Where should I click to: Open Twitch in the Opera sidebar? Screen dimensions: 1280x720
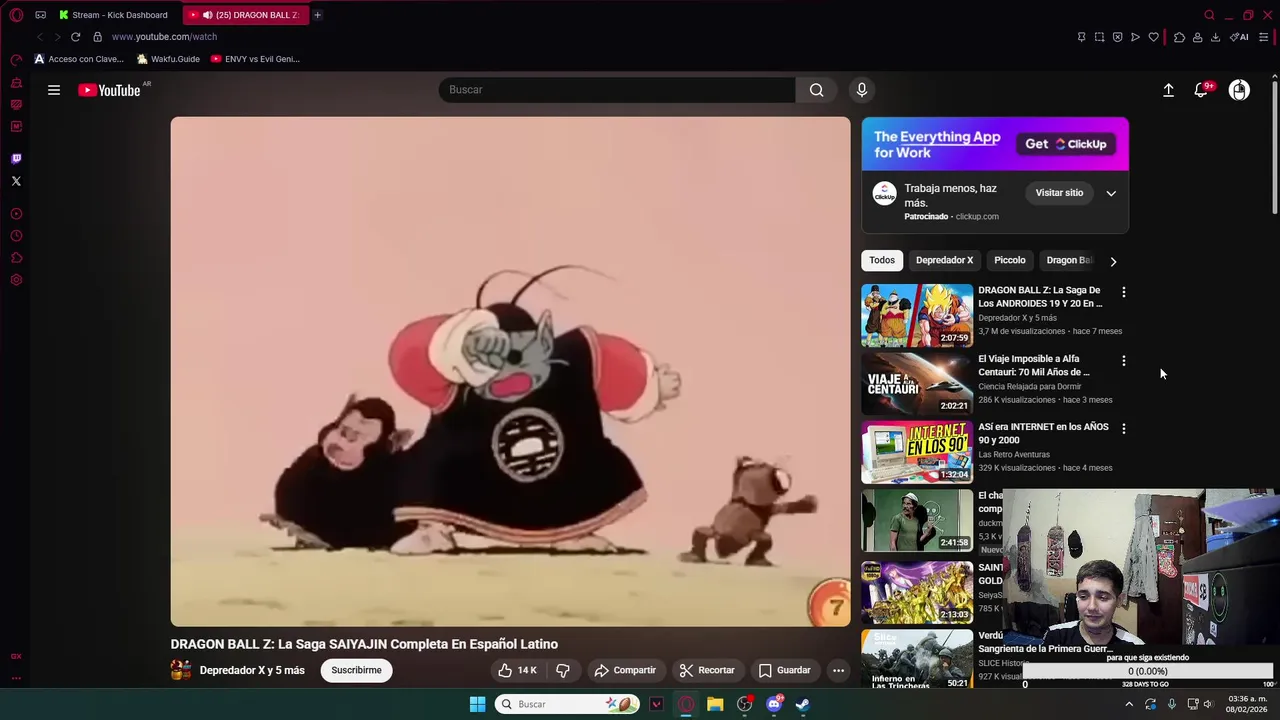(16, 158)
